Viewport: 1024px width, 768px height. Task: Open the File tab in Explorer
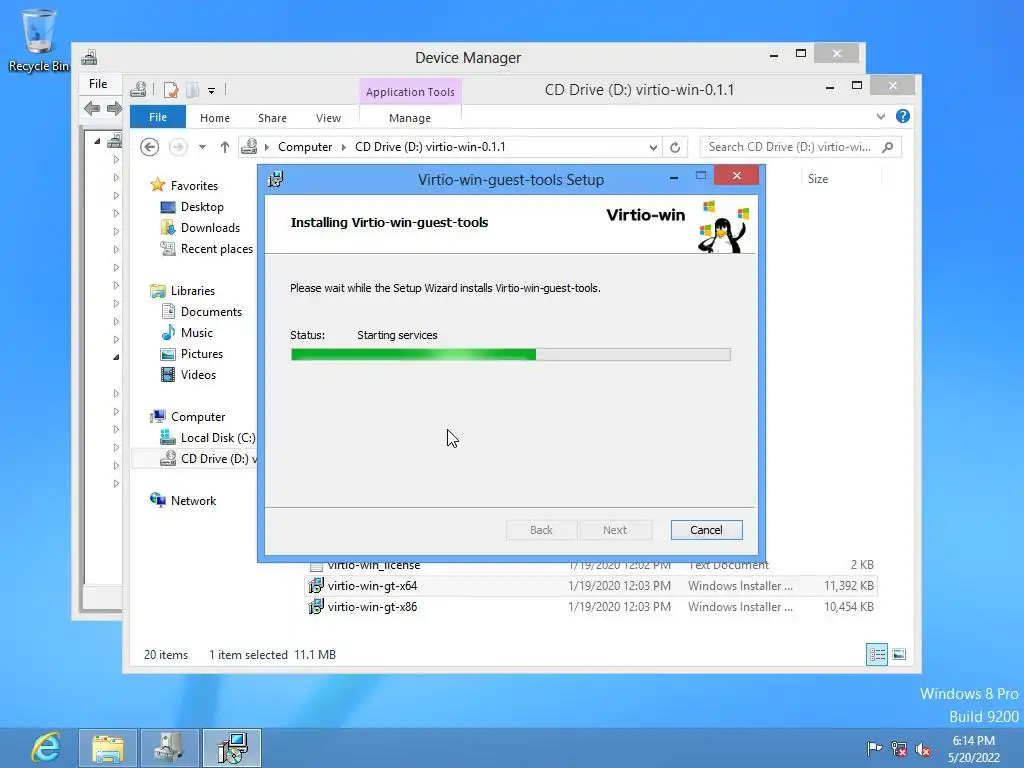[158, 117]
